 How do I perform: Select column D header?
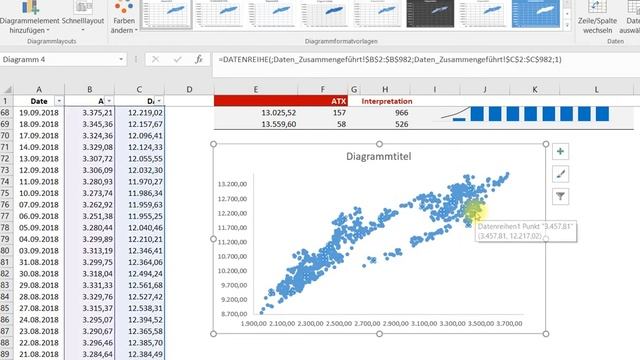(189, 89)
